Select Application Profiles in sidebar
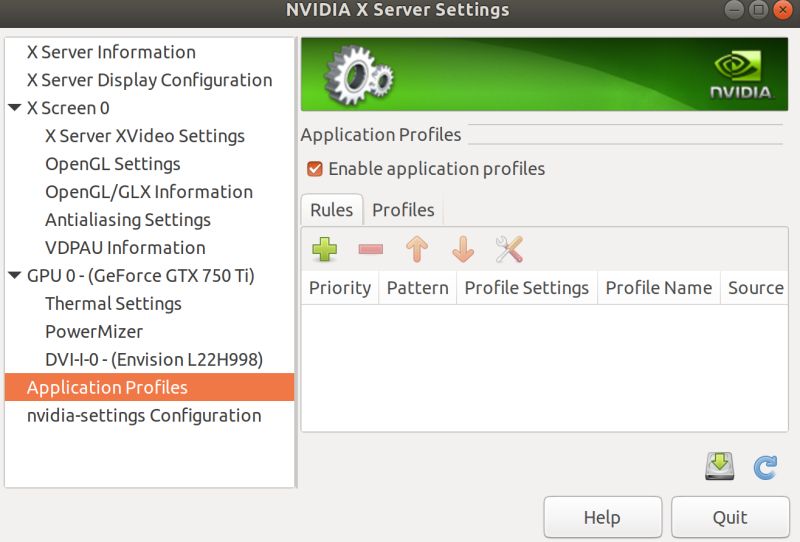The height and width of the screenshot is (542, 800). click(149, 387)
